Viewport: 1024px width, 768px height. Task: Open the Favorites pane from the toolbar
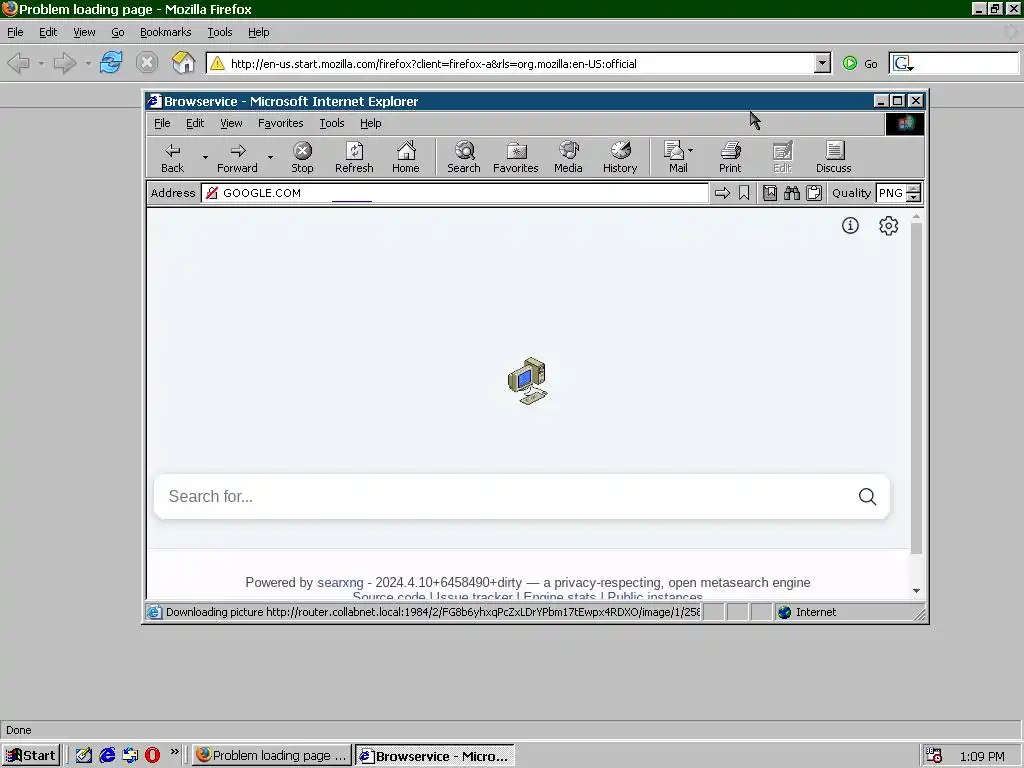coord(516,158)
